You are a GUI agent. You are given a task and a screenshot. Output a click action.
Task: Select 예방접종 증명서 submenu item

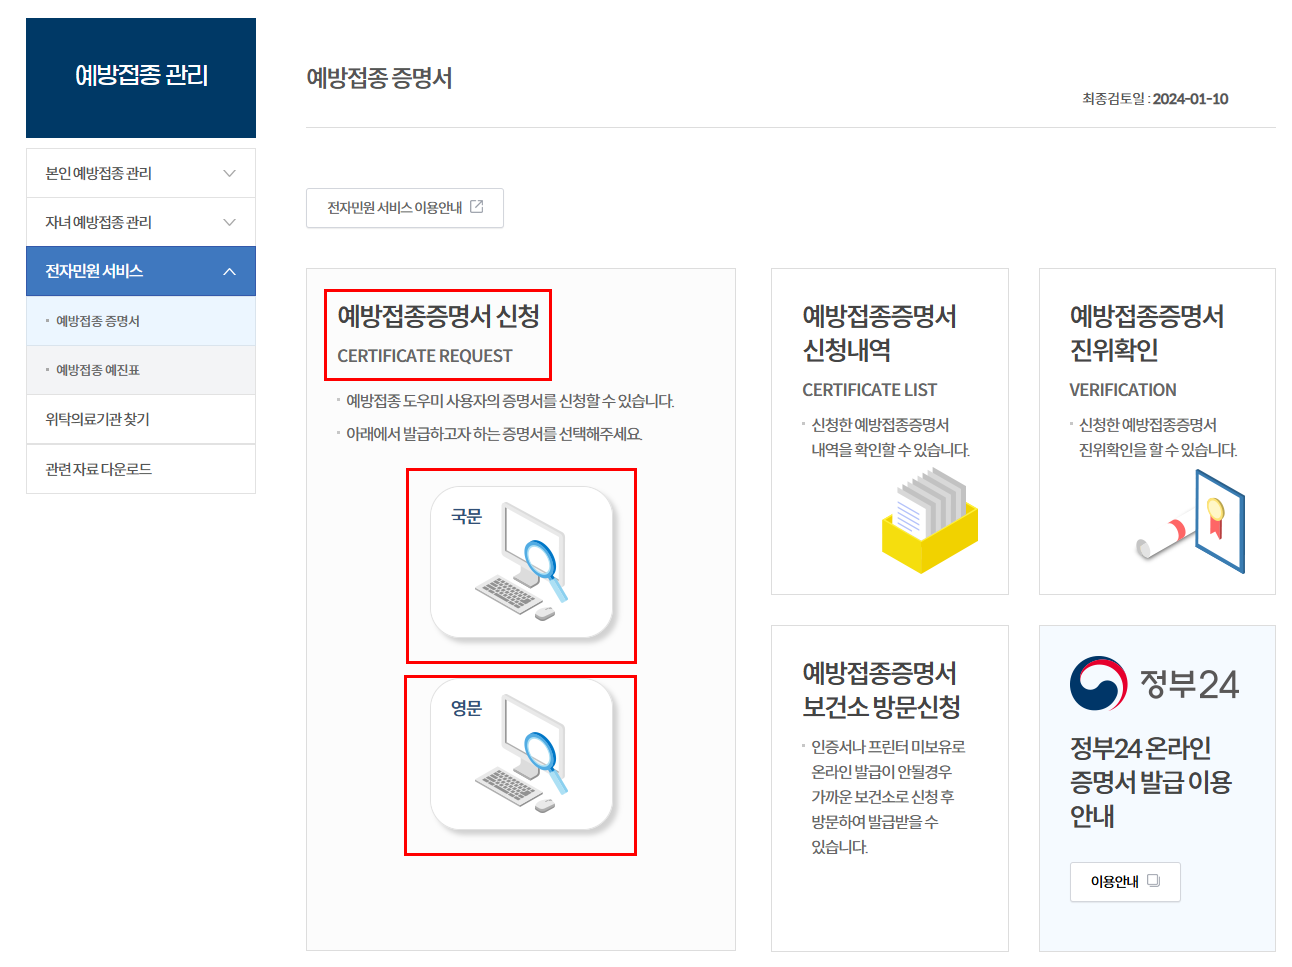[x=141, y=321]
